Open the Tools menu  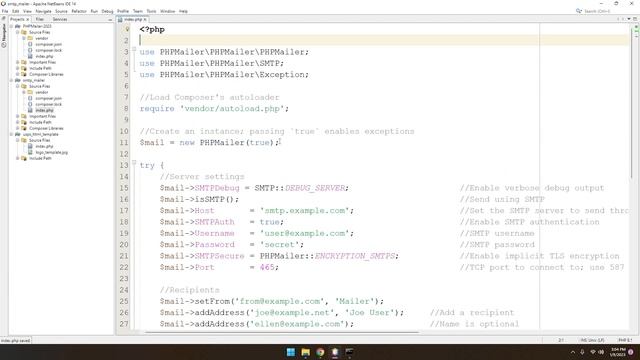(x=151, y=11)
